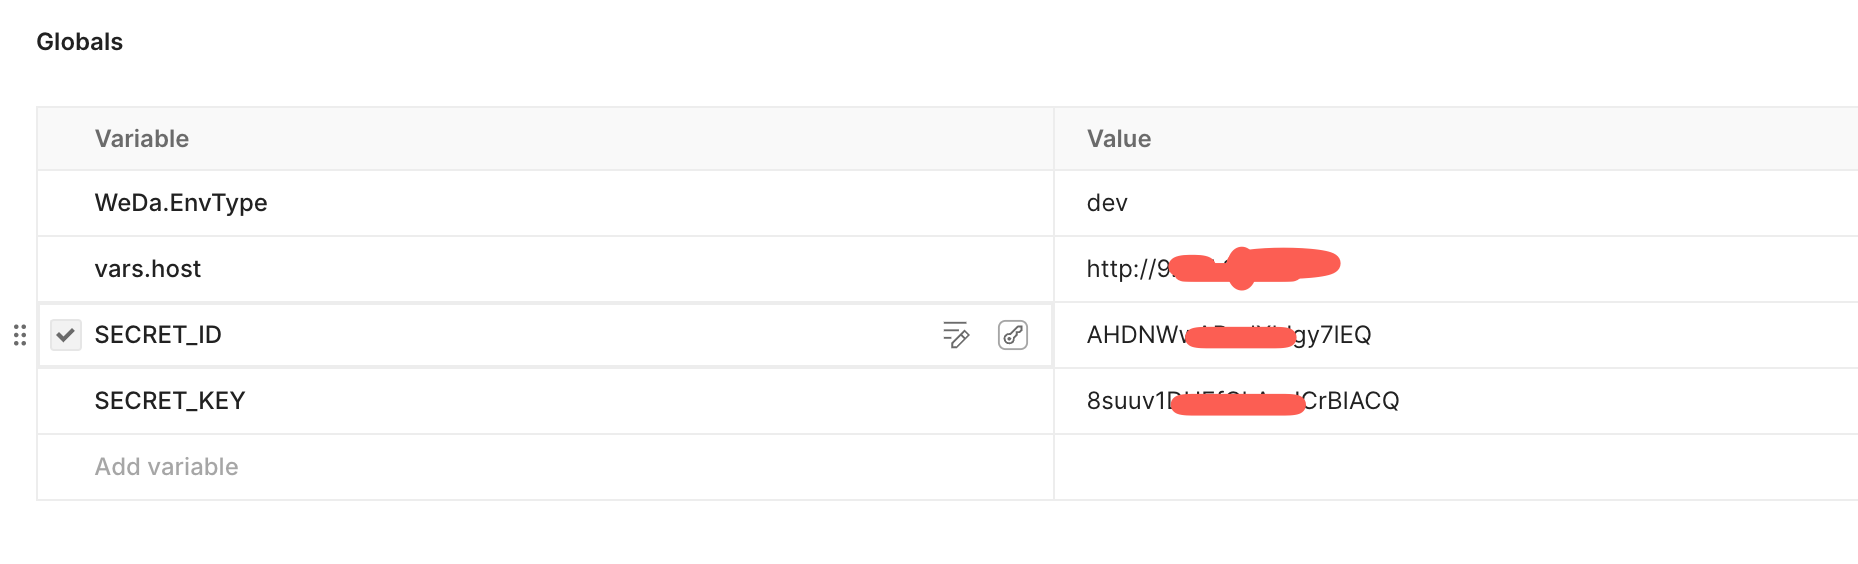Uncheck the SECRET_ID variable checkbox
This screenshot has height=564, width=1858.
click(66, 335)
